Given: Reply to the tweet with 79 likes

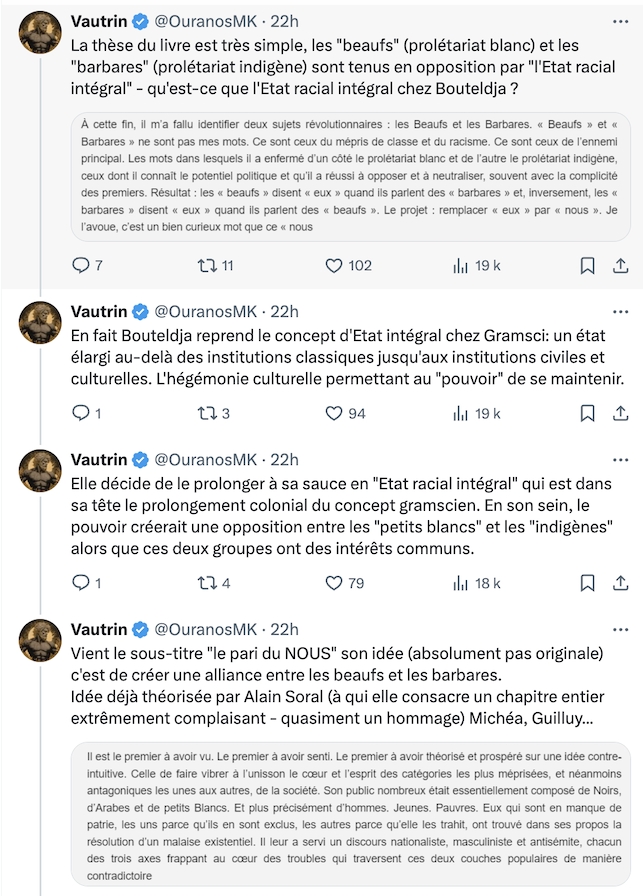Looking at the screenshot, I should [x=87, y=583].
